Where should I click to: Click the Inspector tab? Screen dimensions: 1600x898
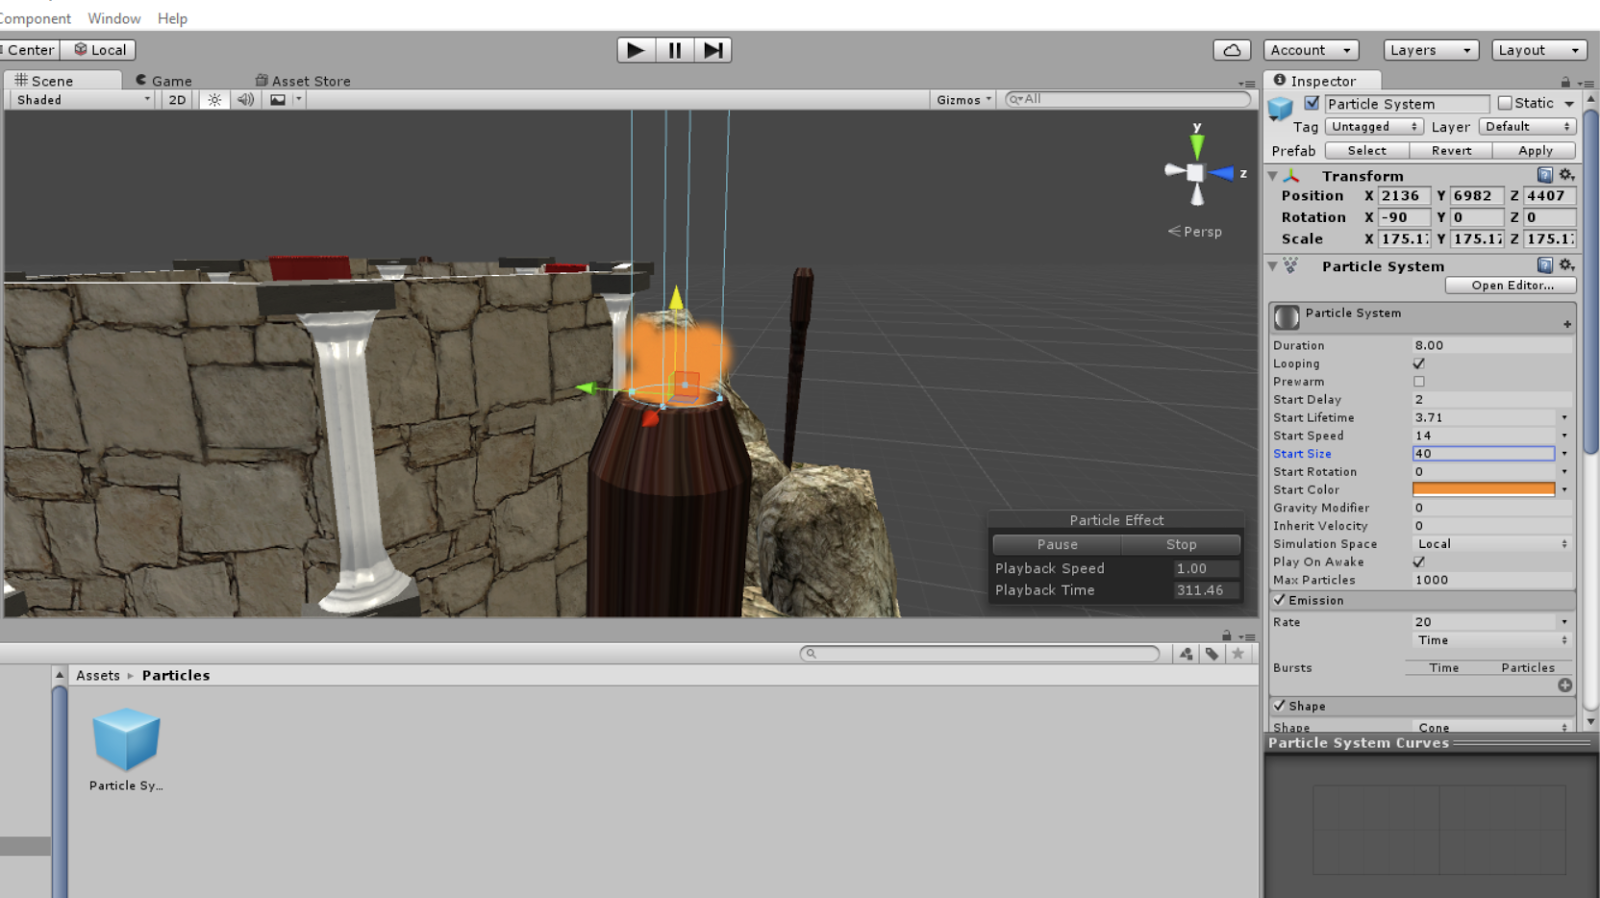(1323, 81)
